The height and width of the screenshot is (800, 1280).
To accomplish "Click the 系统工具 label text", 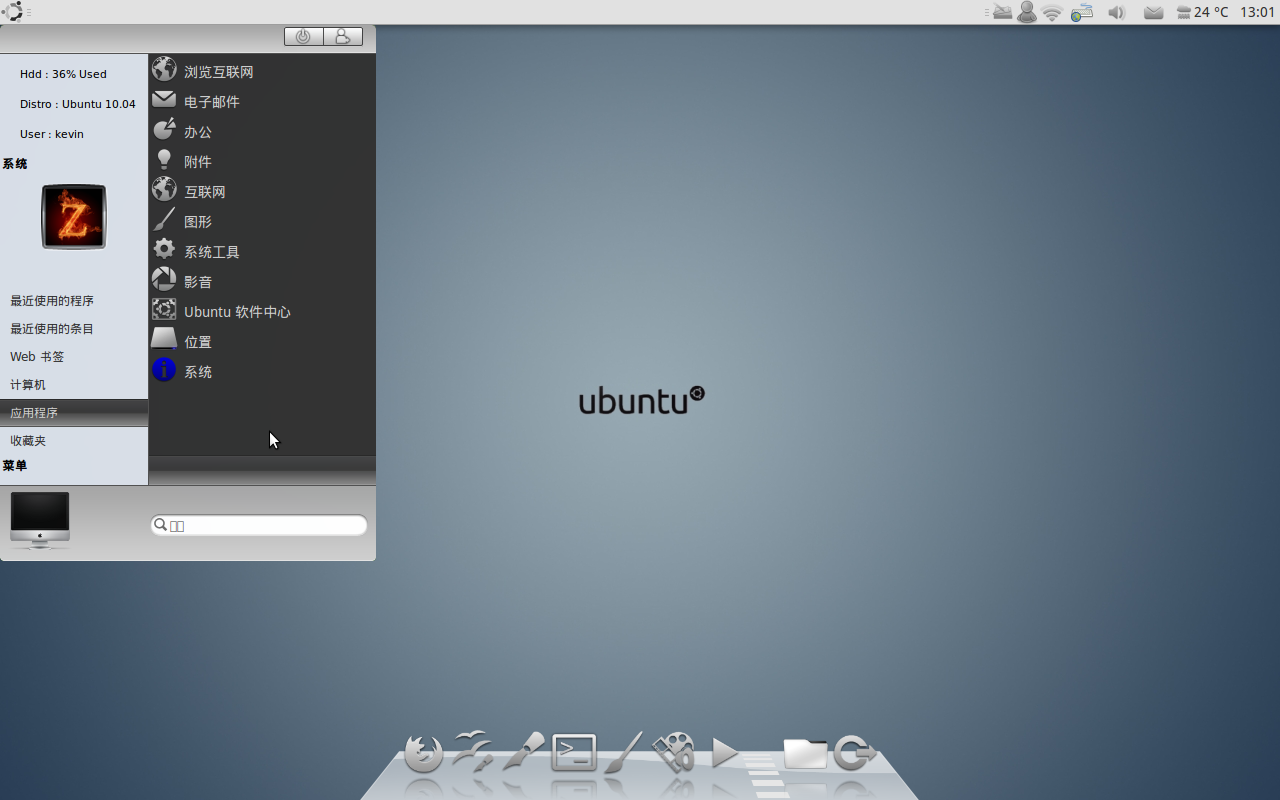I will click(x=212, y=252).
